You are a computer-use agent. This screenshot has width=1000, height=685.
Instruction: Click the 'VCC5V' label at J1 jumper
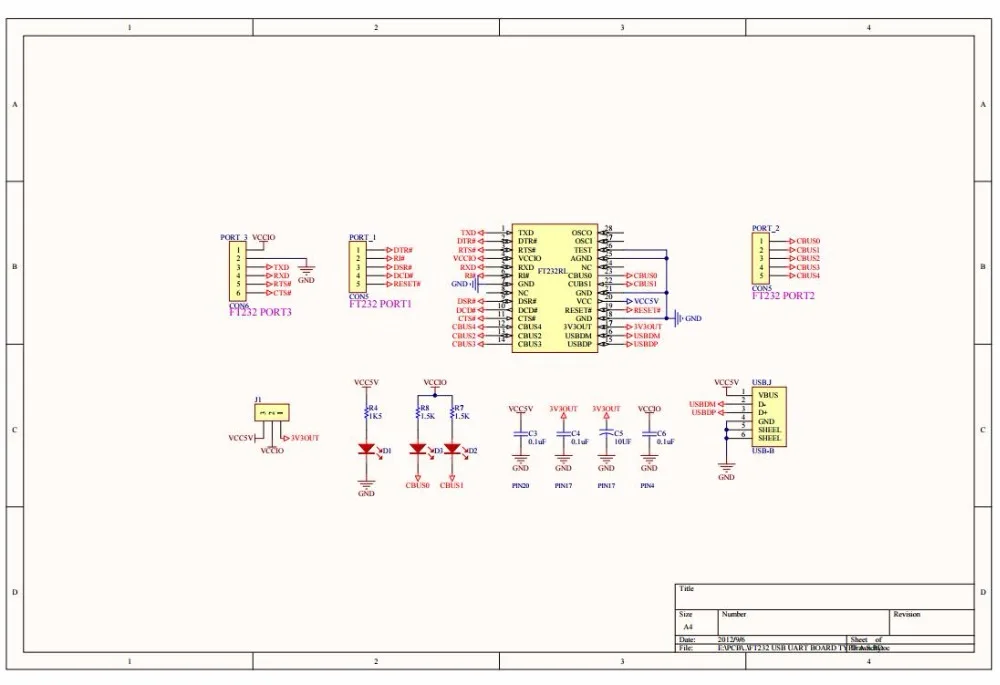(240, 438)
